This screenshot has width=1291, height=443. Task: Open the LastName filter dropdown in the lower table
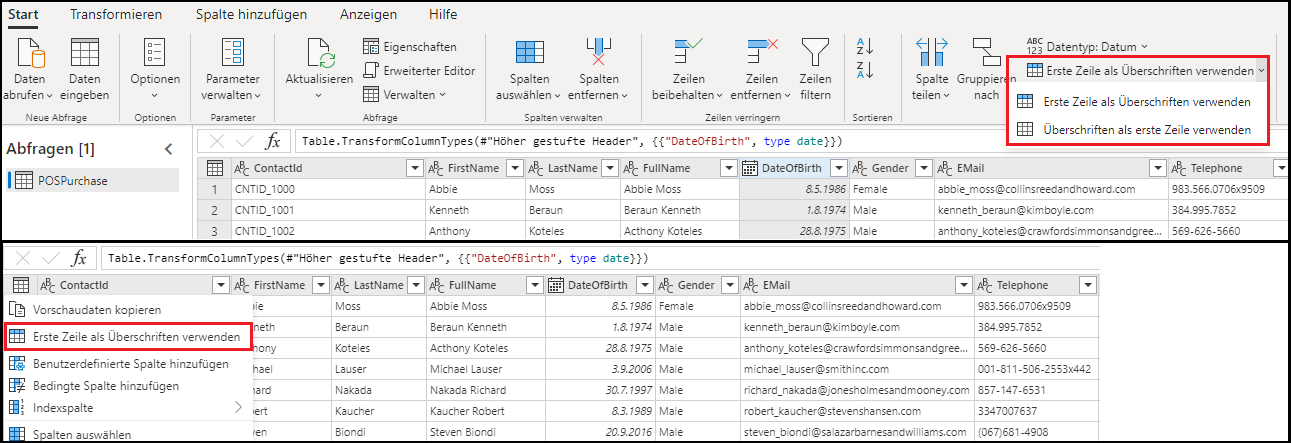click(415, 285)
